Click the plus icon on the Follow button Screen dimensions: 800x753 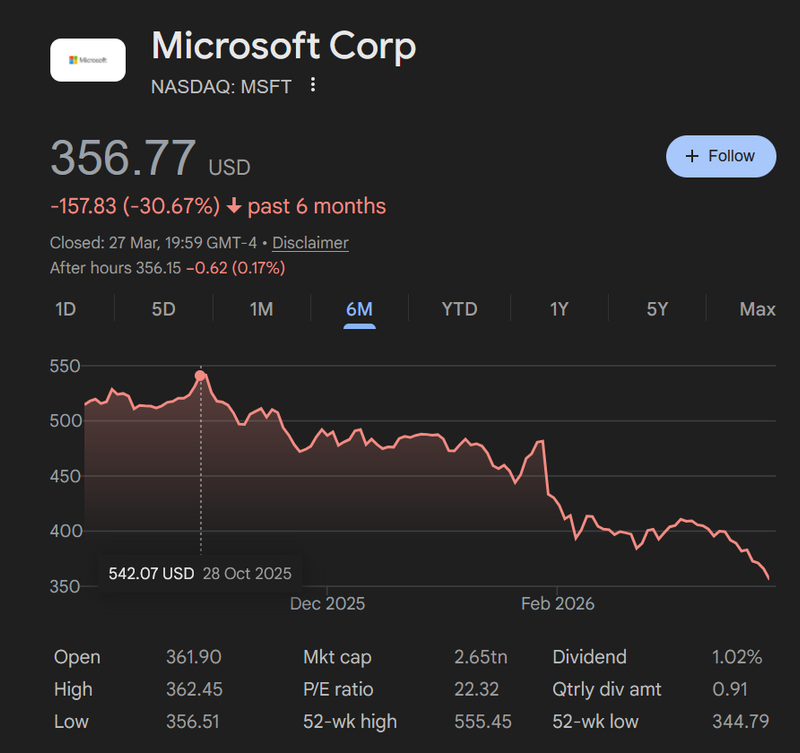690,156
